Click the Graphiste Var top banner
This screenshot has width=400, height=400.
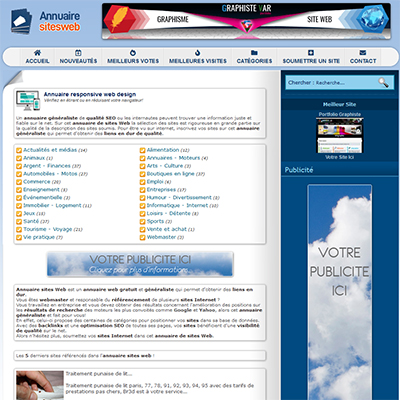click(246, 21)
